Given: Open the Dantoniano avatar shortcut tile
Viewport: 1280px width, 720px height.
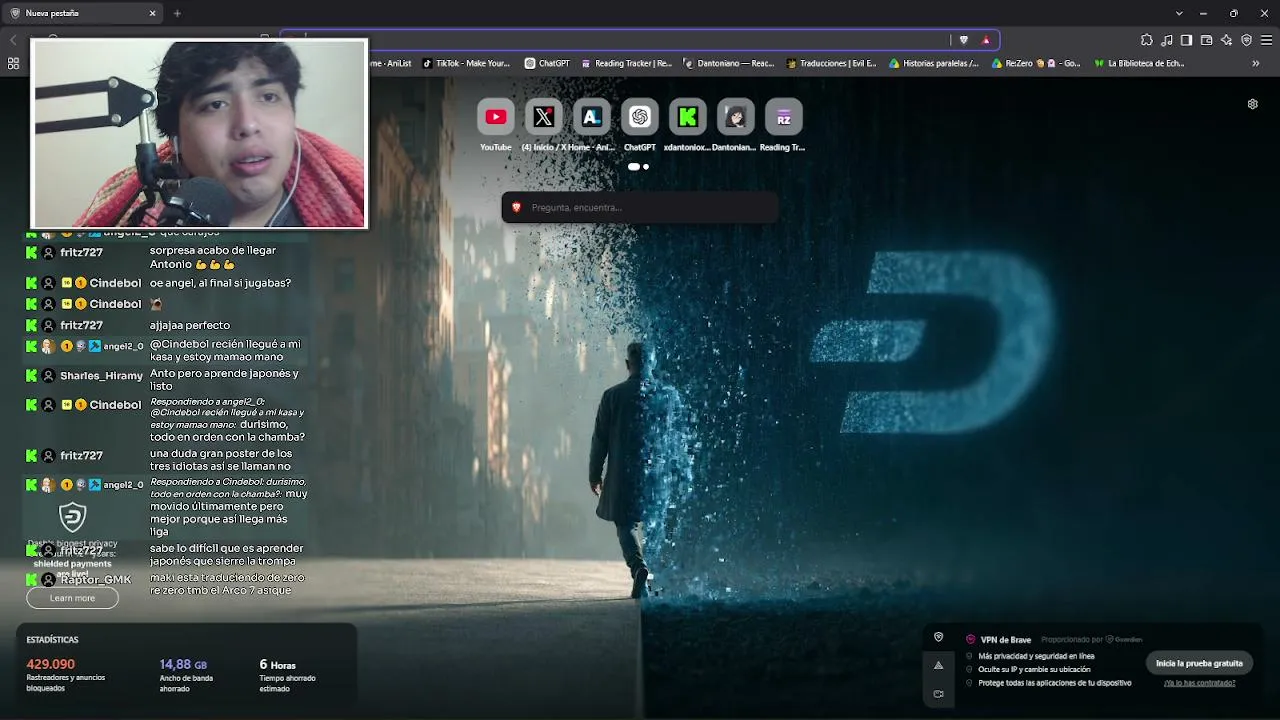Looking at the screenshot, I should [735, 117].
